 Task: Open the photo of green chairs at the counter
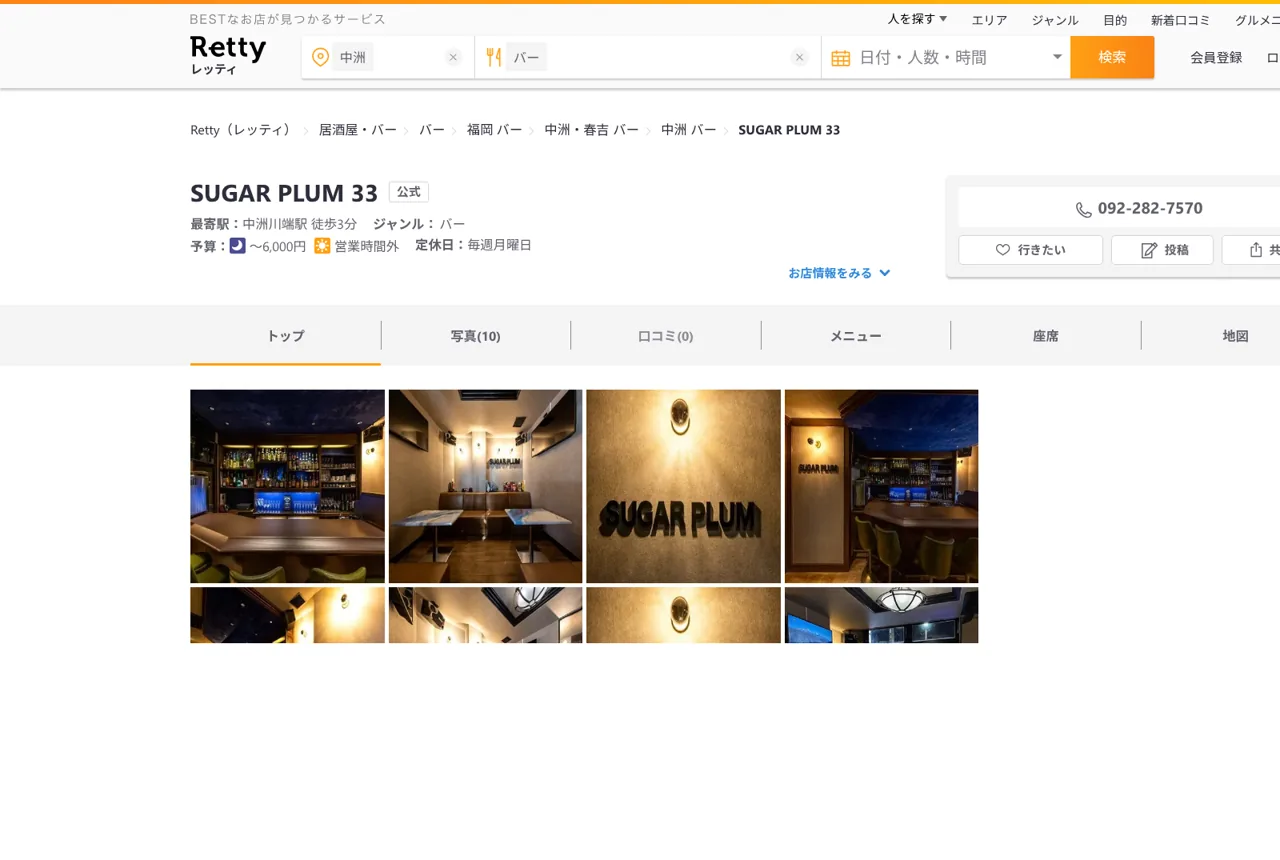pyautogui.click(x=881, y=486)
